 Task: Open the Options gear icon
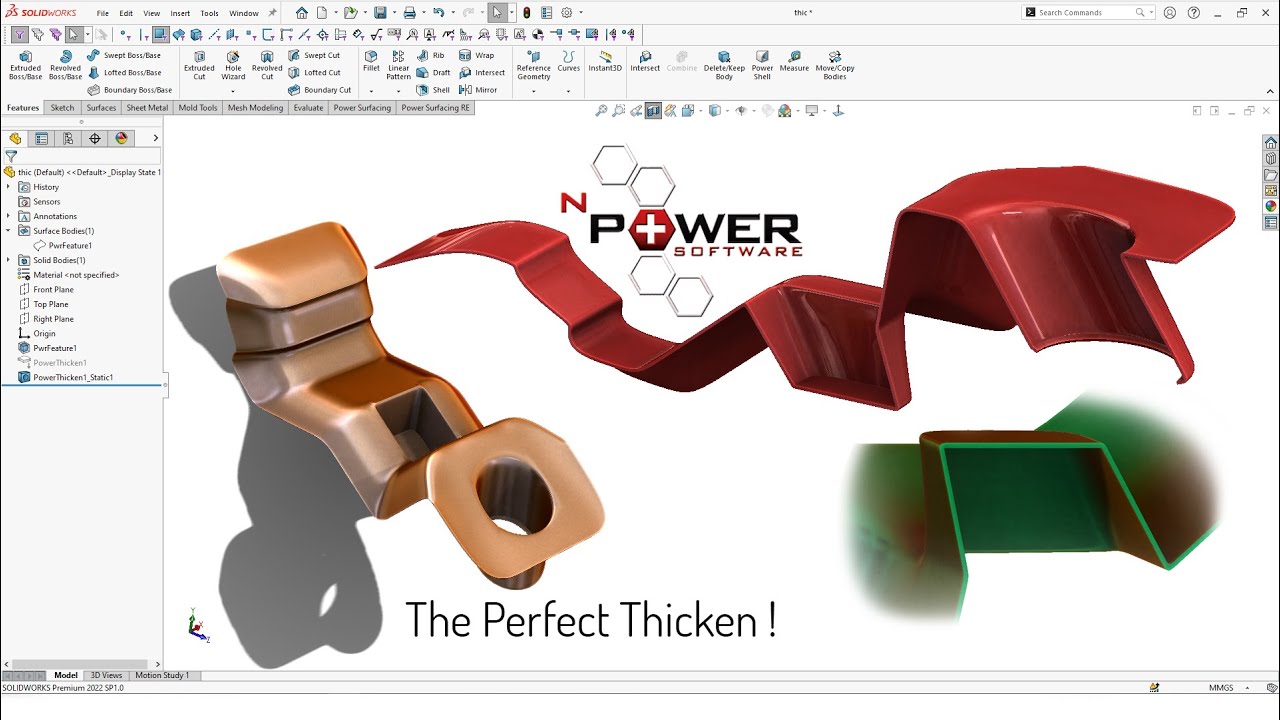pyautogui.click(x=567, y=13)
